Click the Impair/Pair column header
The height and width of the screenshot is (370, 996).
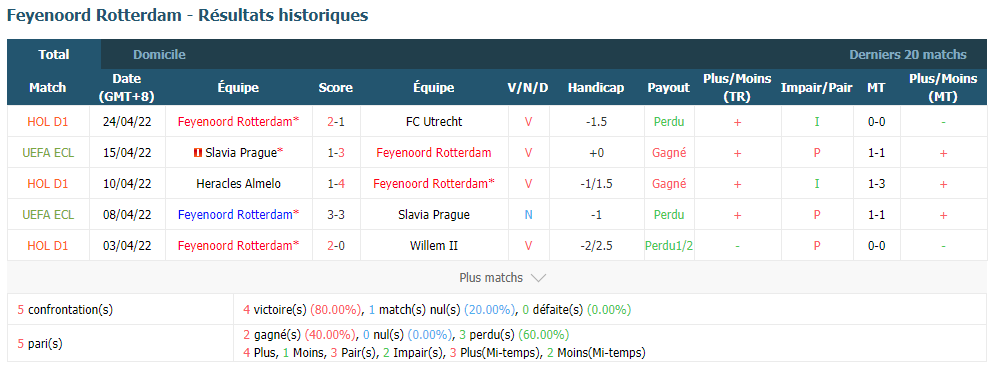click(x=816, y=88)
